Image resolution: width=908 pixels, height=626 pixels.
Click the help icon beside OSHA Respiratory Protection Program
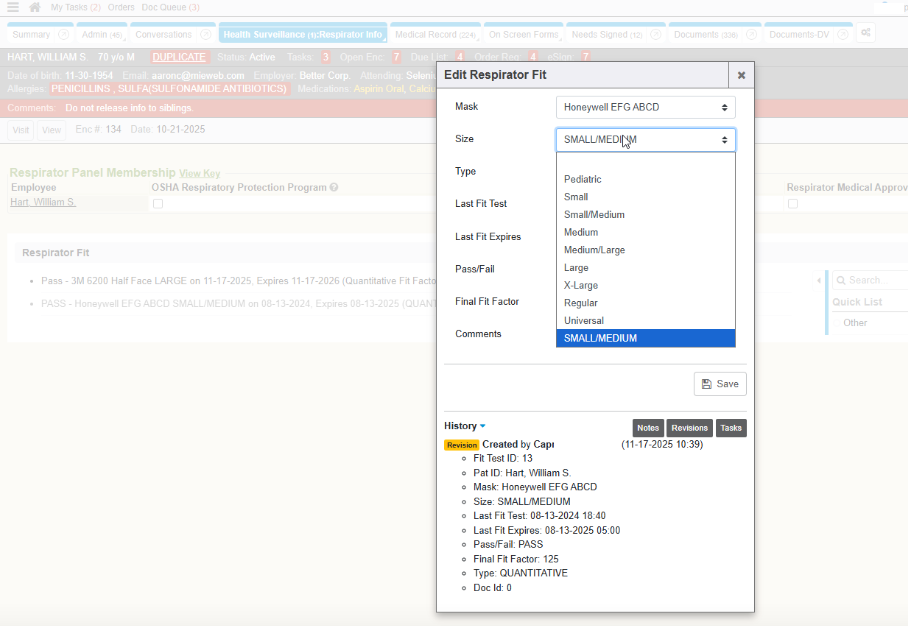tap(334, 187)
